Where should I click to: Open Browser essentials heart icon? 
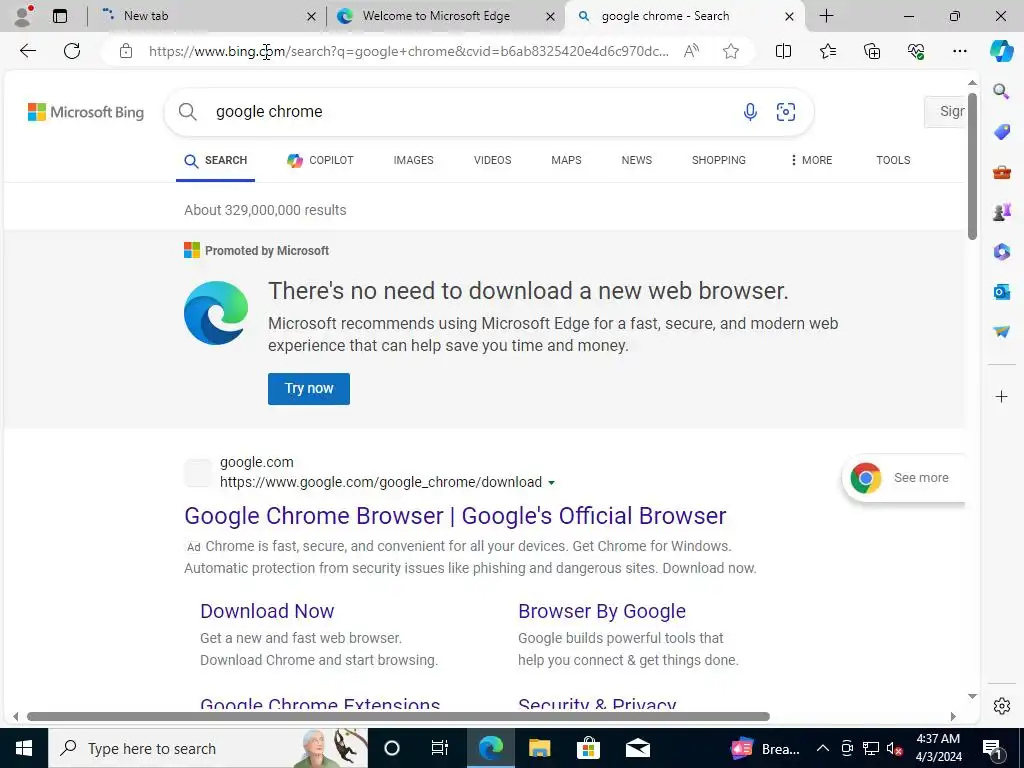[x=916, y=51]
